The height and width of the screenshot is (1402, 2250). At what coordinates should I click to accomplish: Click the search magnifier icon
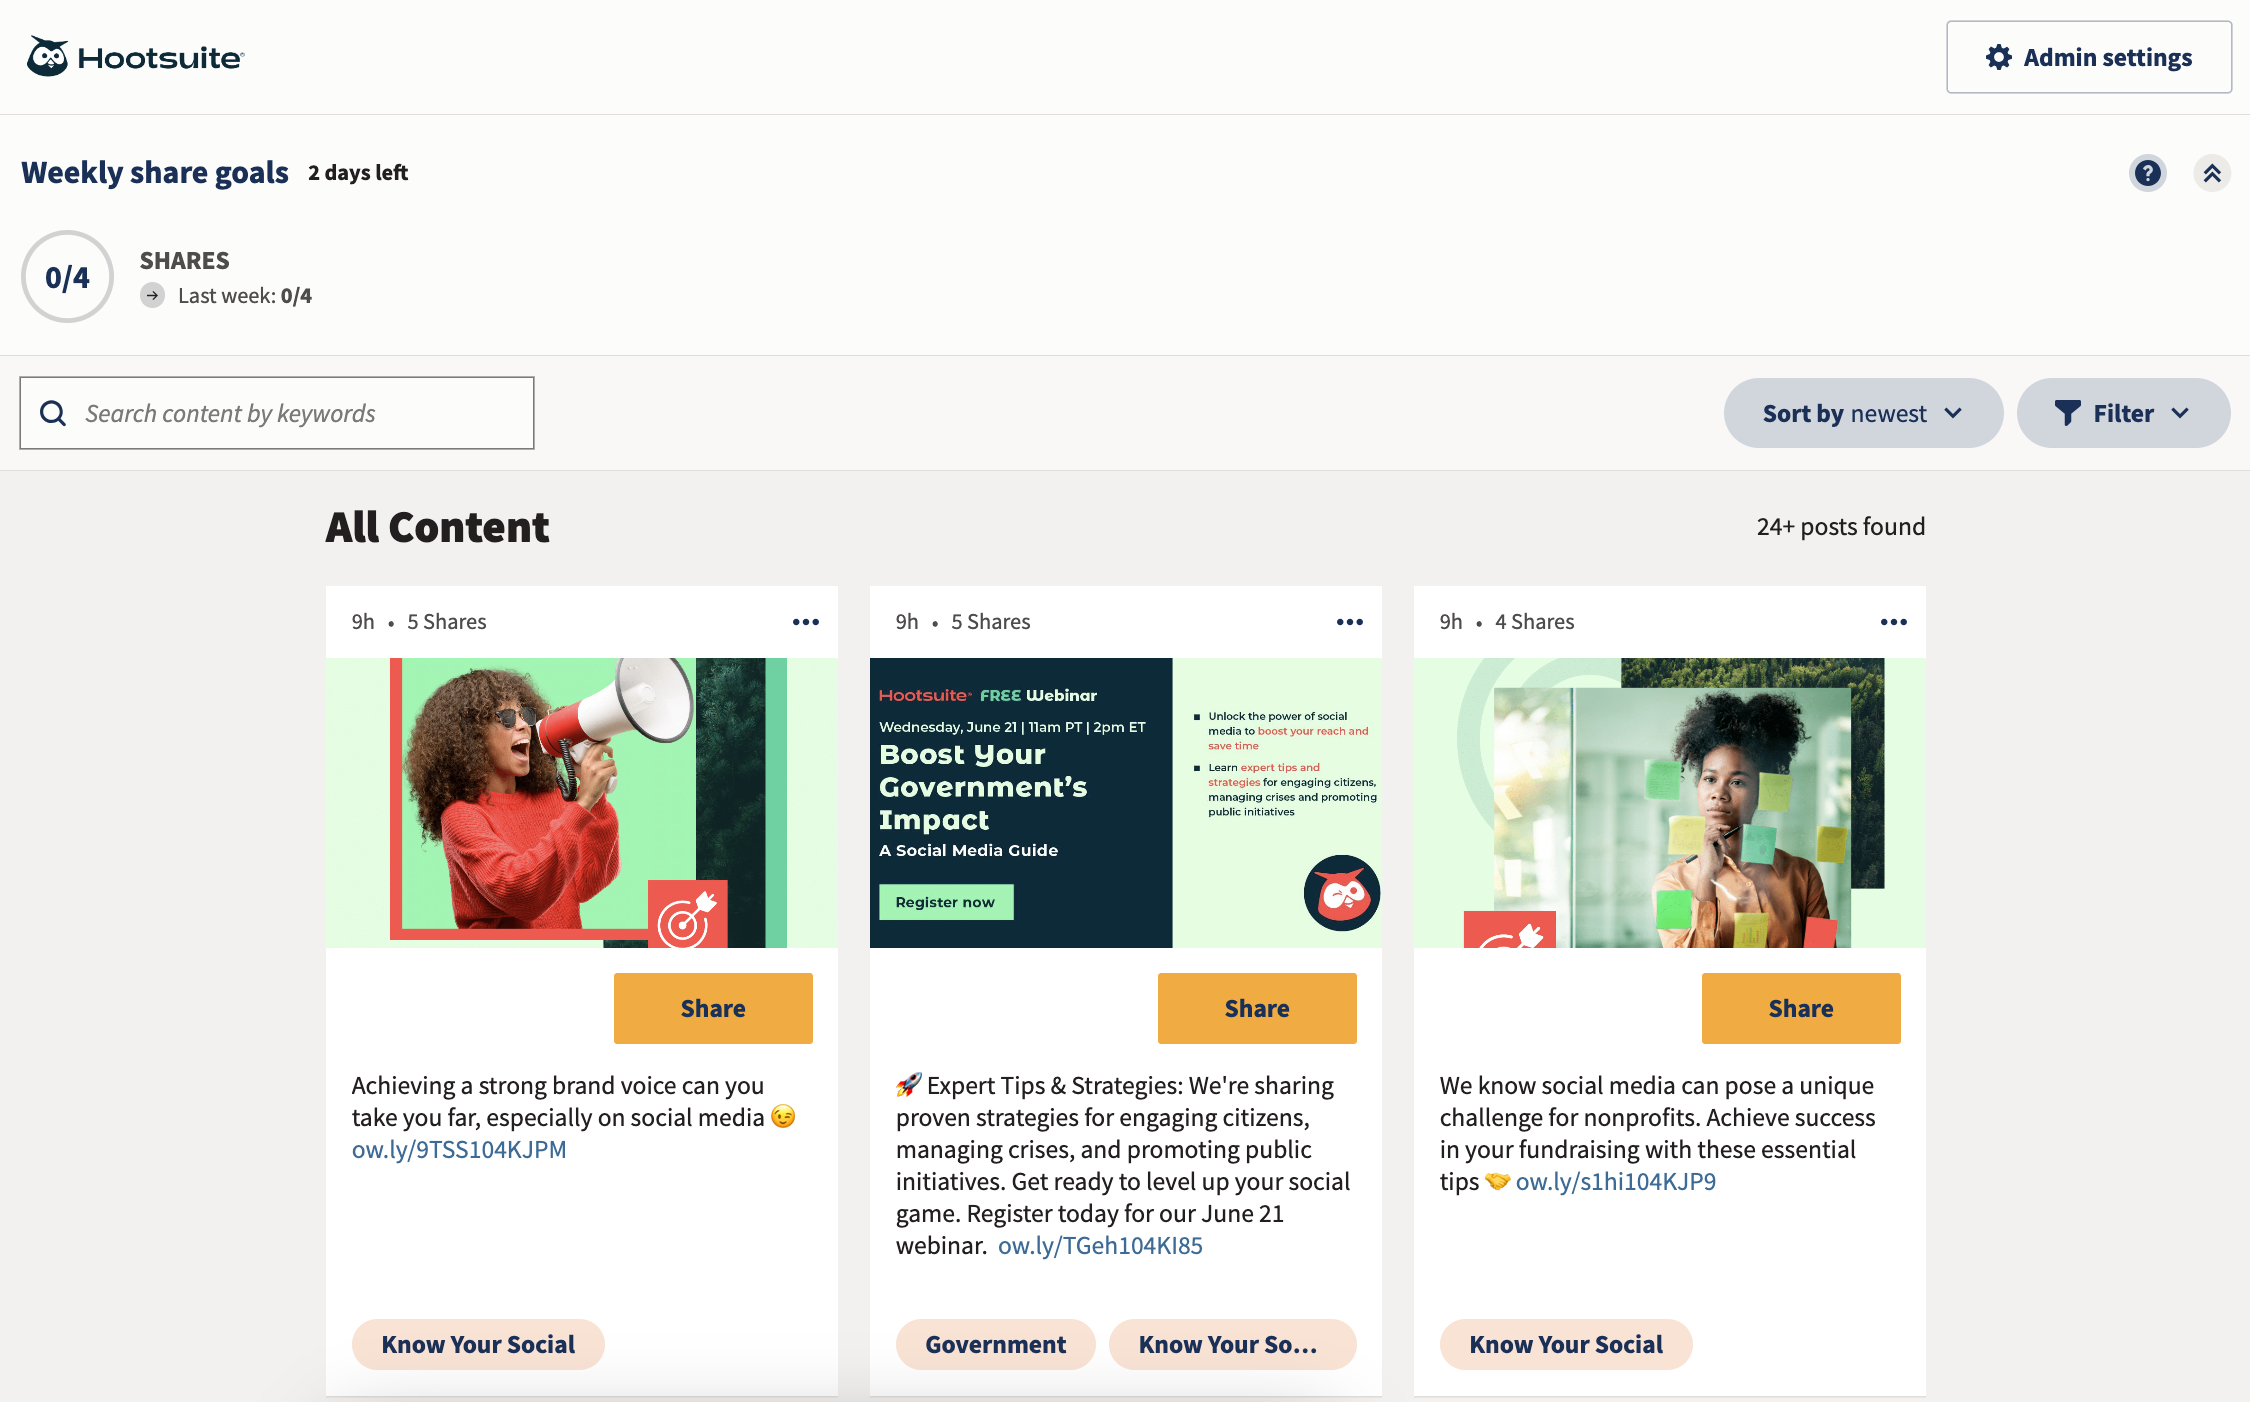[55, 412]
